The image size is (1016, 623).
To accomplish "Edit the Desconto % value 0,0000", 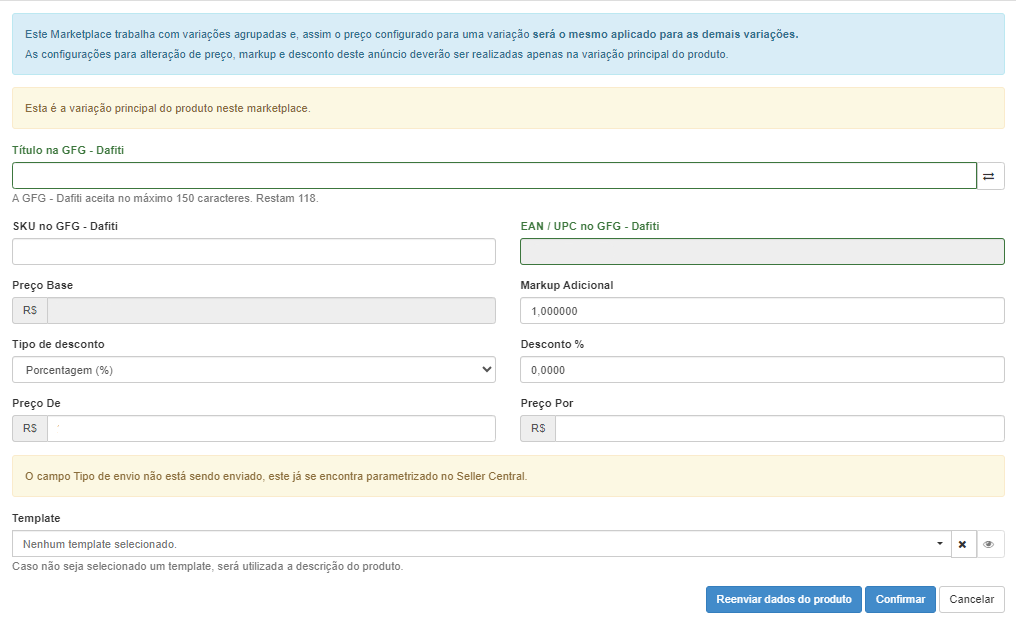I will click(762, 370).
